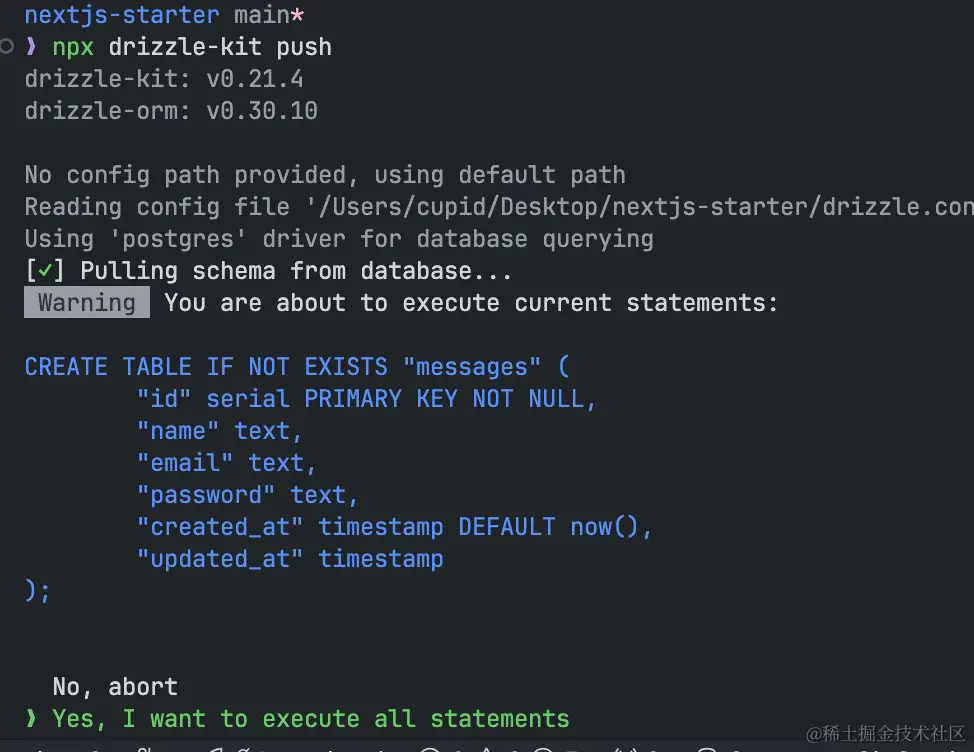Viewport: 974px width, 752px height.
Task: Click the drizzle-kit version v0.21.4 text
Action: pos(255,79)
